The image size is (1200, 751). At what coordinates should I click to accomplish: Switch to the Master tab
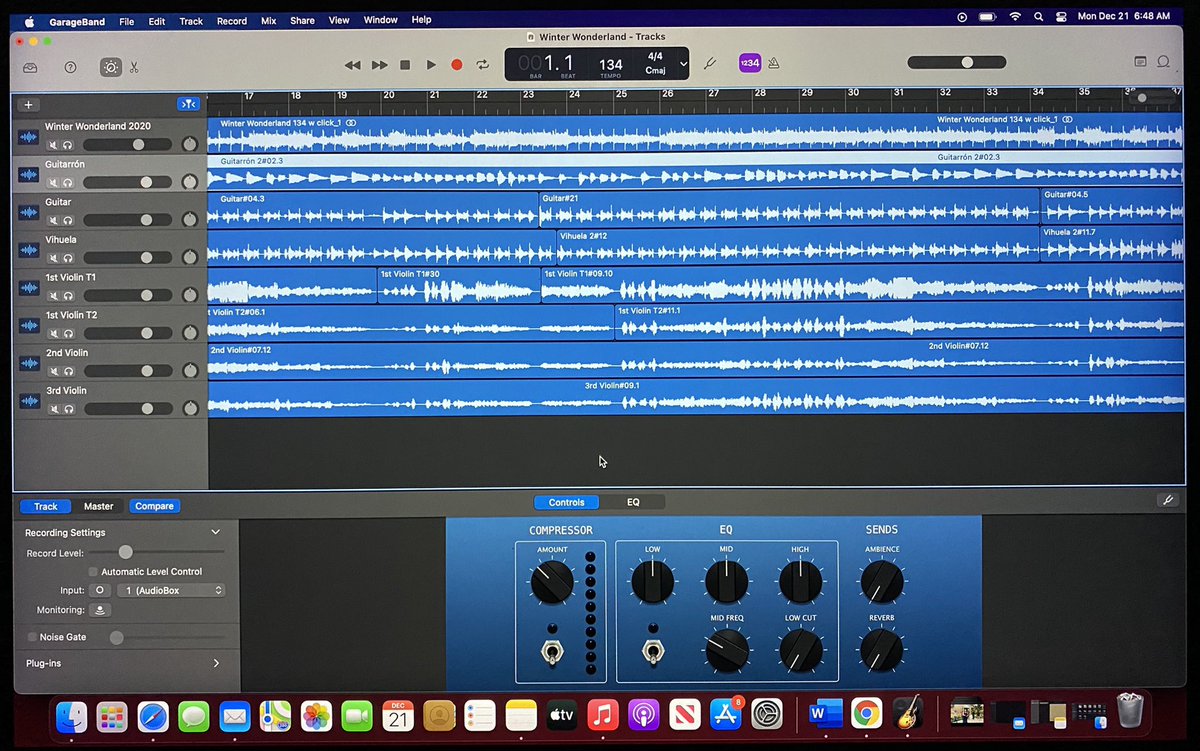coord(99,506)
